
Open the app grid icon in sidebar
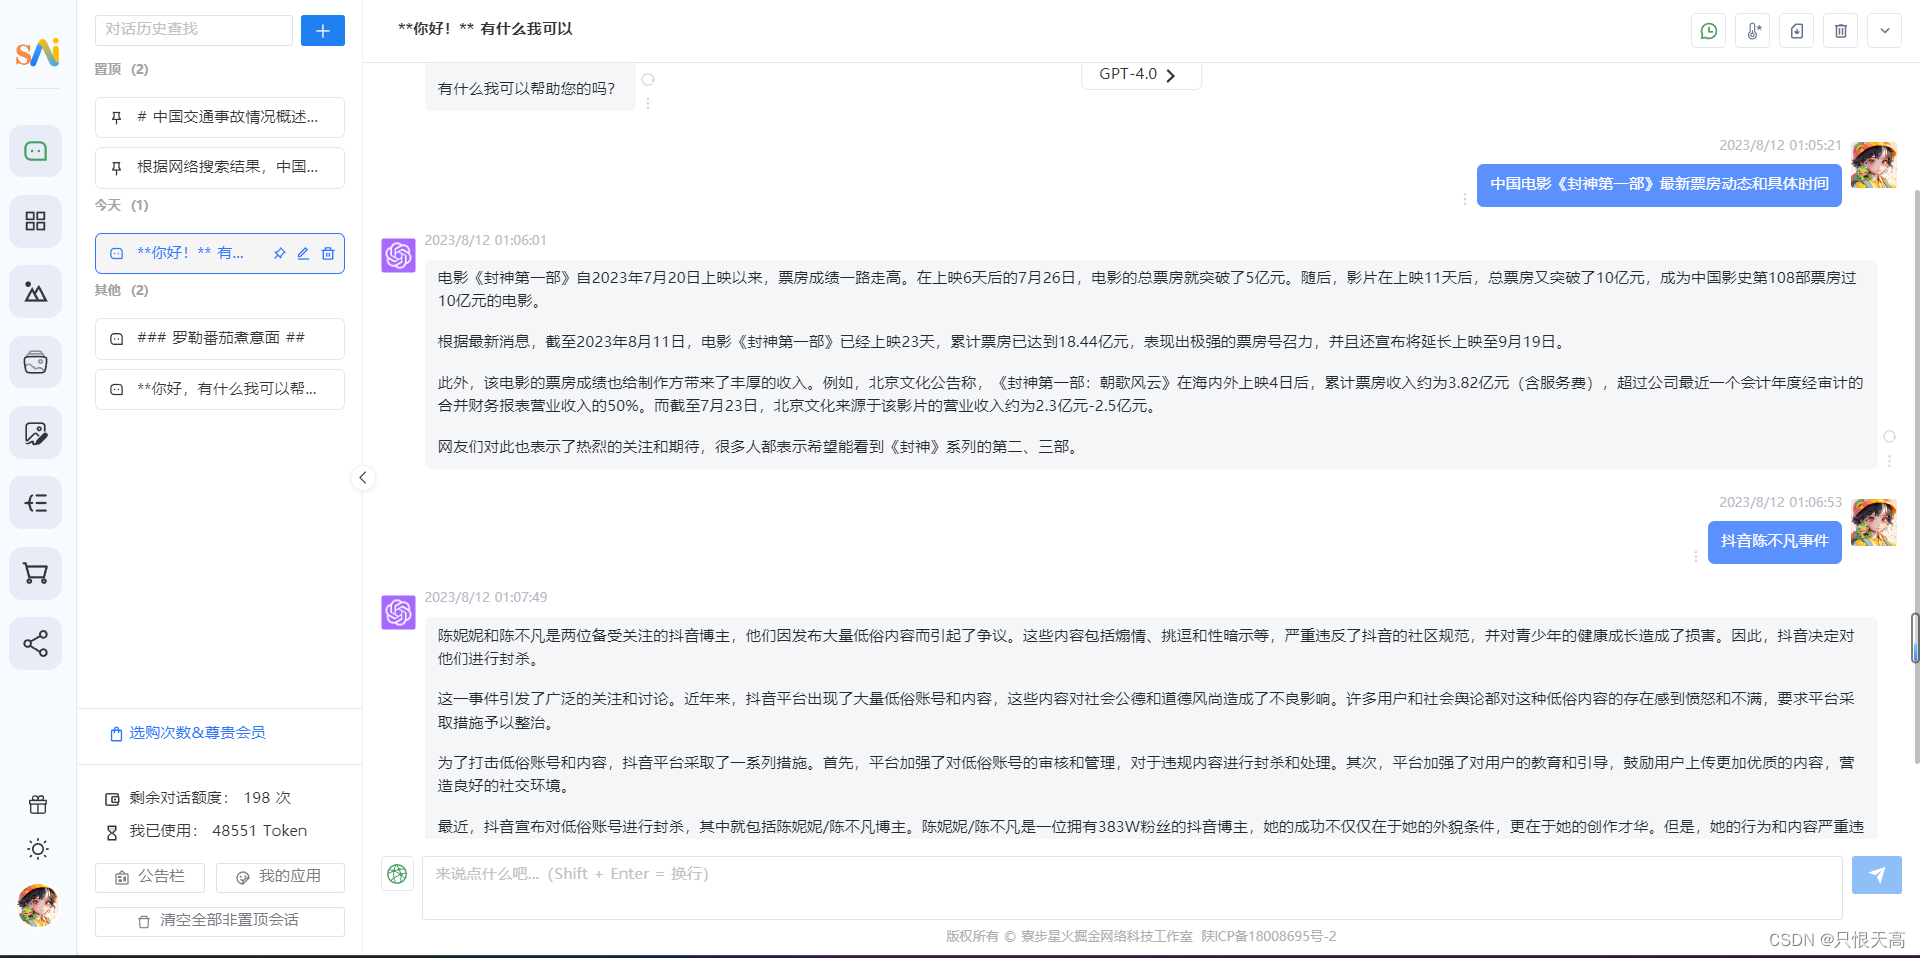point(36,221)
